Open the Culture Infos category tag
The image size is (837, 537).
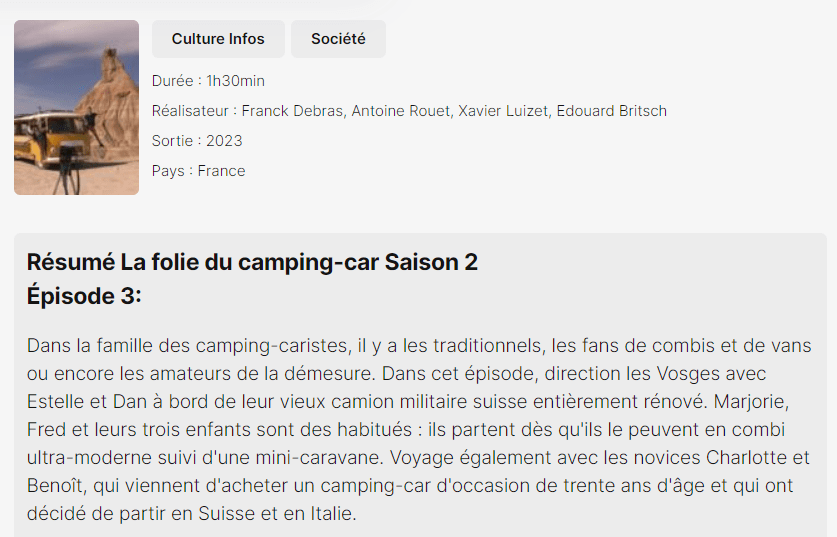coord(218,39)
